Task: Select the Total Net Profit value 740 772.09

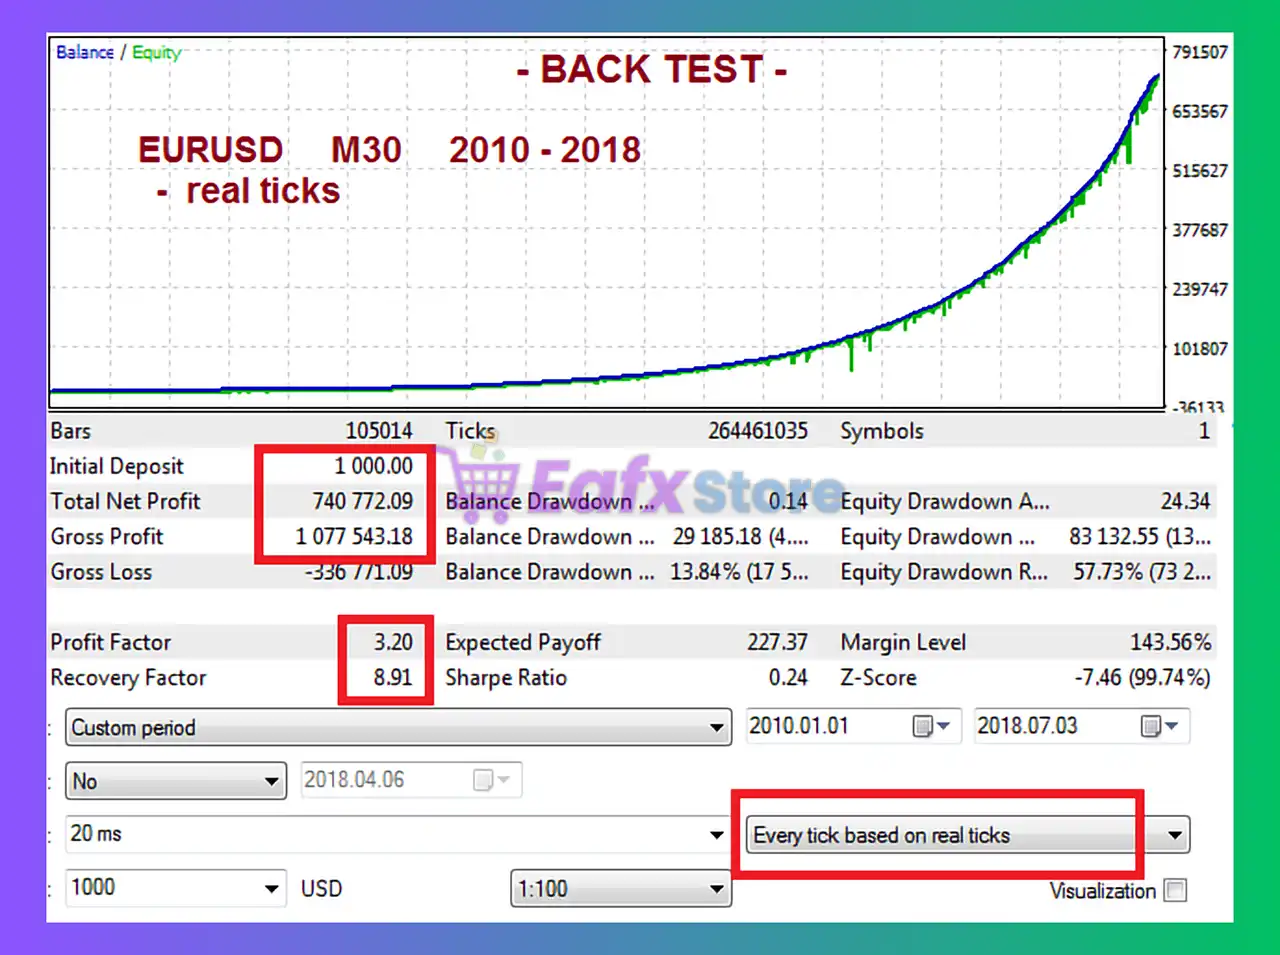Action: [362, 501]
